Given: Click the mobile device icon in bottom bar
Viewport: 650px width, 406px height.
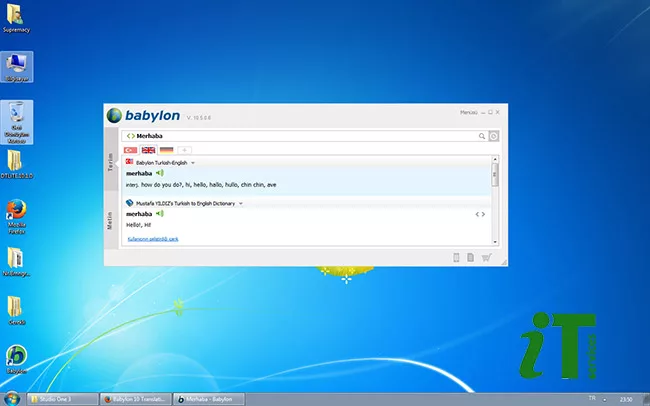Looking at the screenshot, I should tap(456, 258).
